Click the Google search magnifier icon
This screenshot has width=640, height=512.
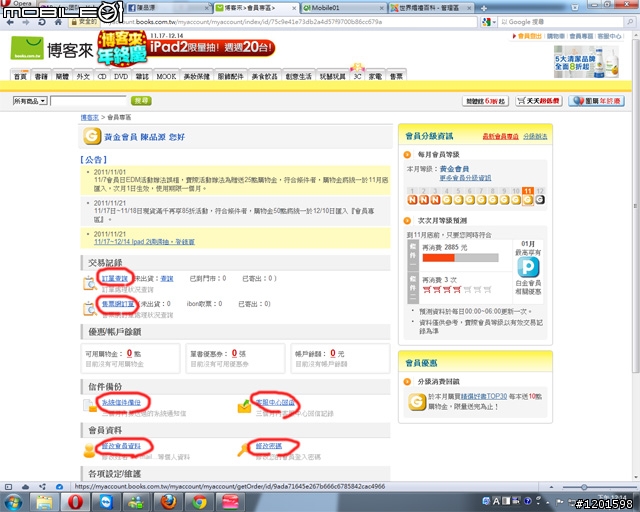coord(630,22)
